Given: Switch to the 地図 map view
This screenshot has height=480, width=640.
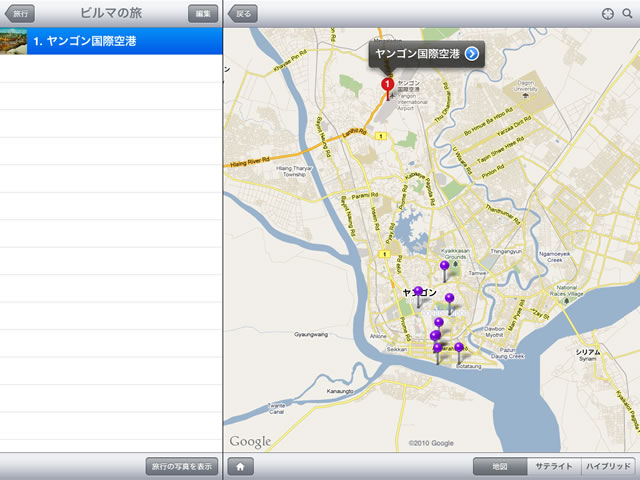Looking at the screenshot, I should coord(500,466).
